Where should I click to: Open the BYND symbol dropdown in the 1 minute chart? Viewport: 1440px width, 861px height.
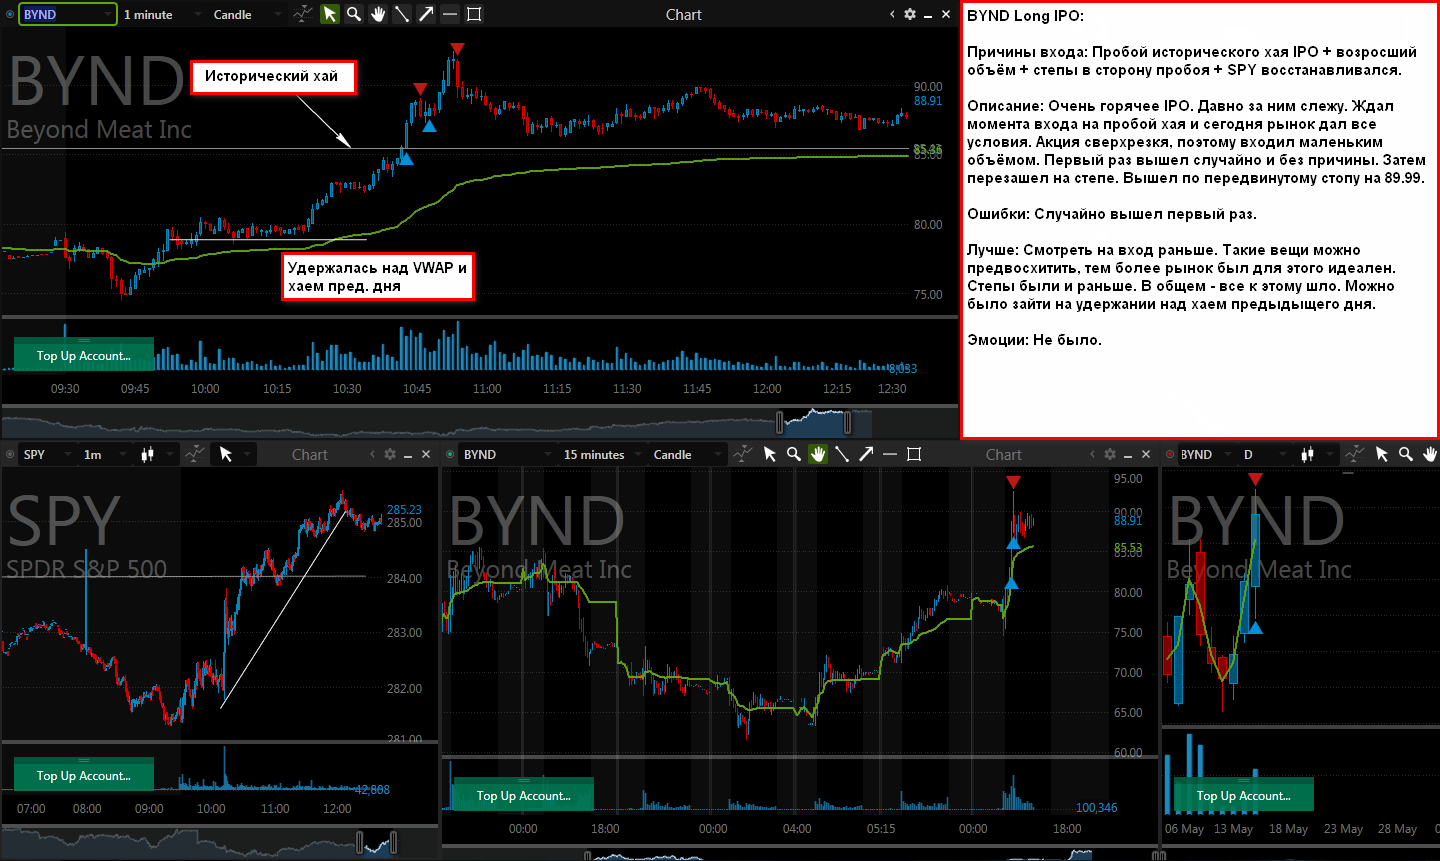pos(67,14)
